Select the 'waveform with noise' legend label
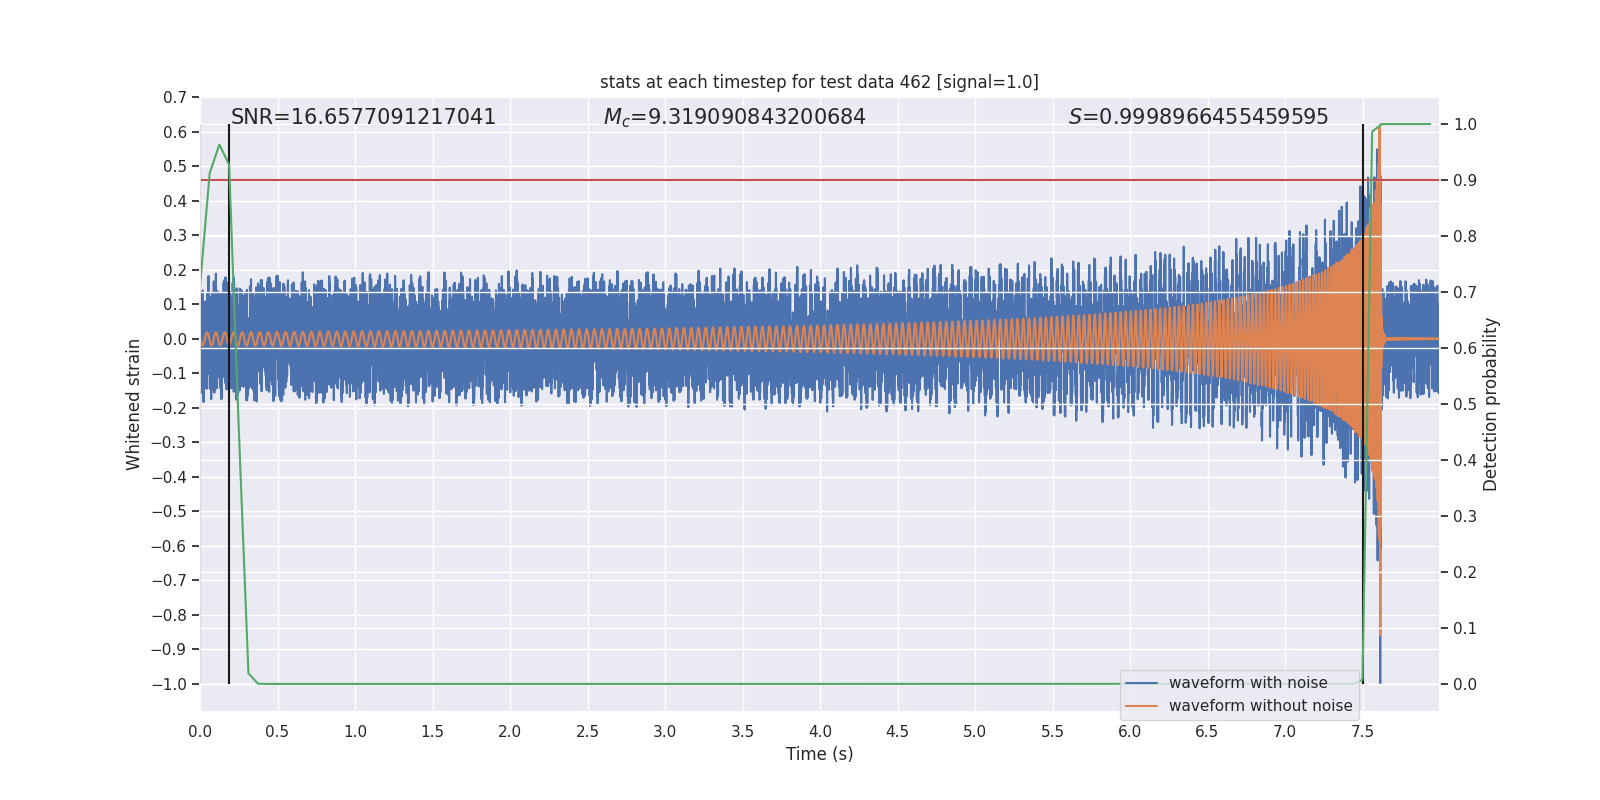The image size is (1600, 800). pos(1248,683)
